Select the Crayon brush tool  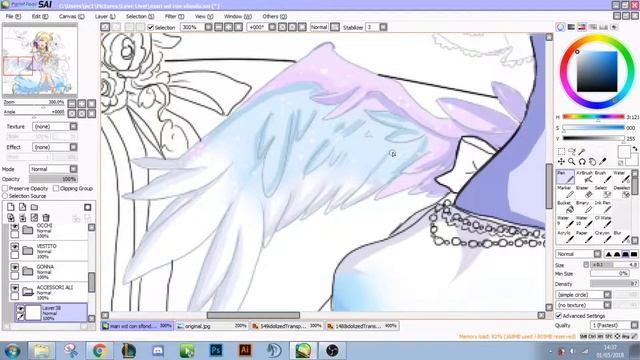pos(603,237)
